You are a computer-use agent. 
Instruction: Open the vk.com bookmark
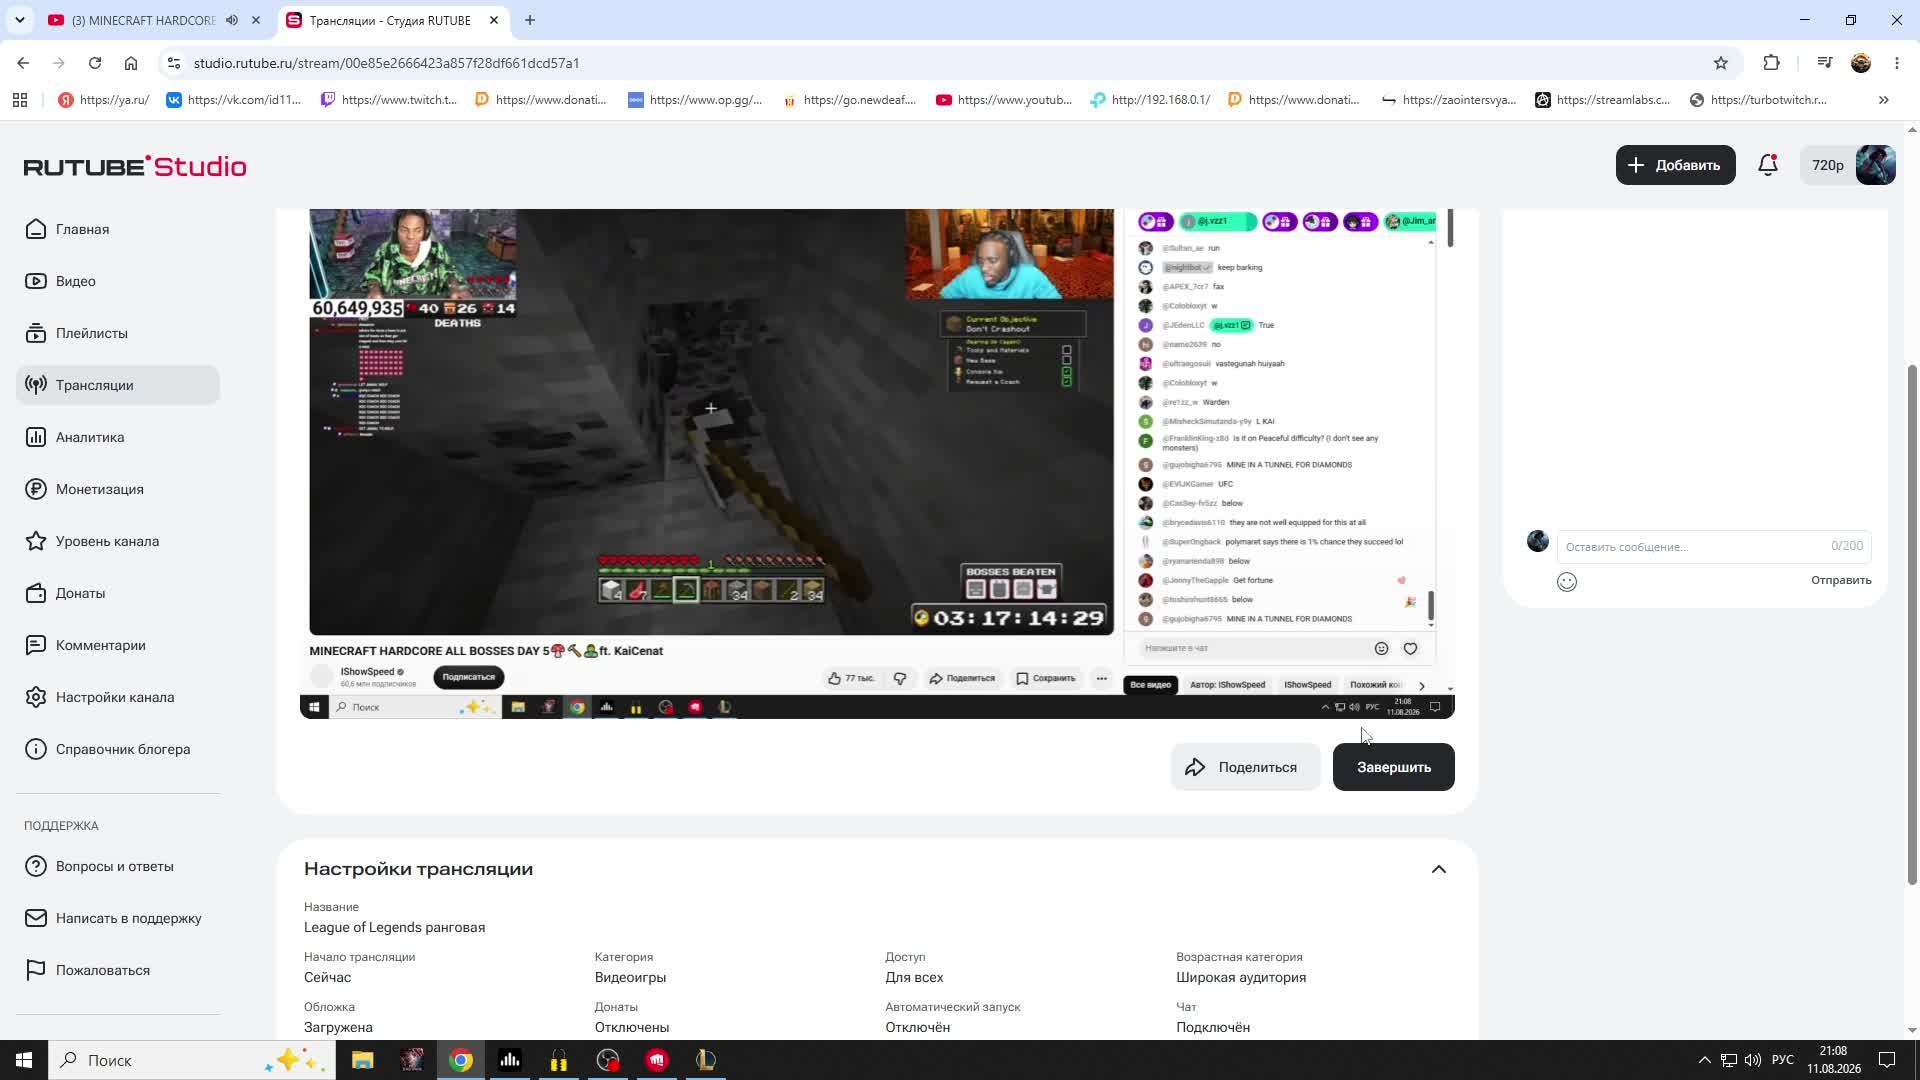[233, 100]
